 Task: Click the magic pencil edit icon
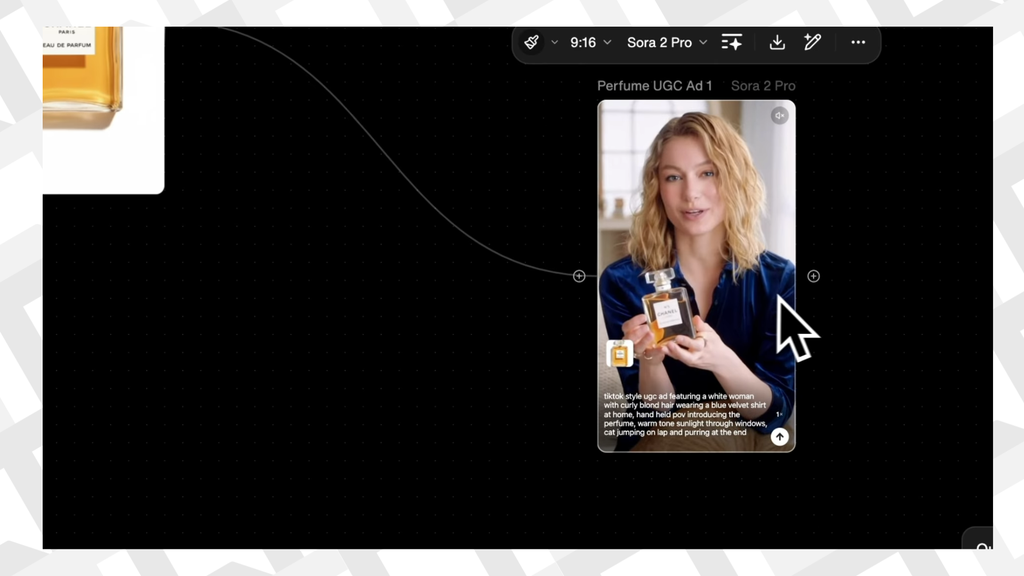(x=813, y=42)
